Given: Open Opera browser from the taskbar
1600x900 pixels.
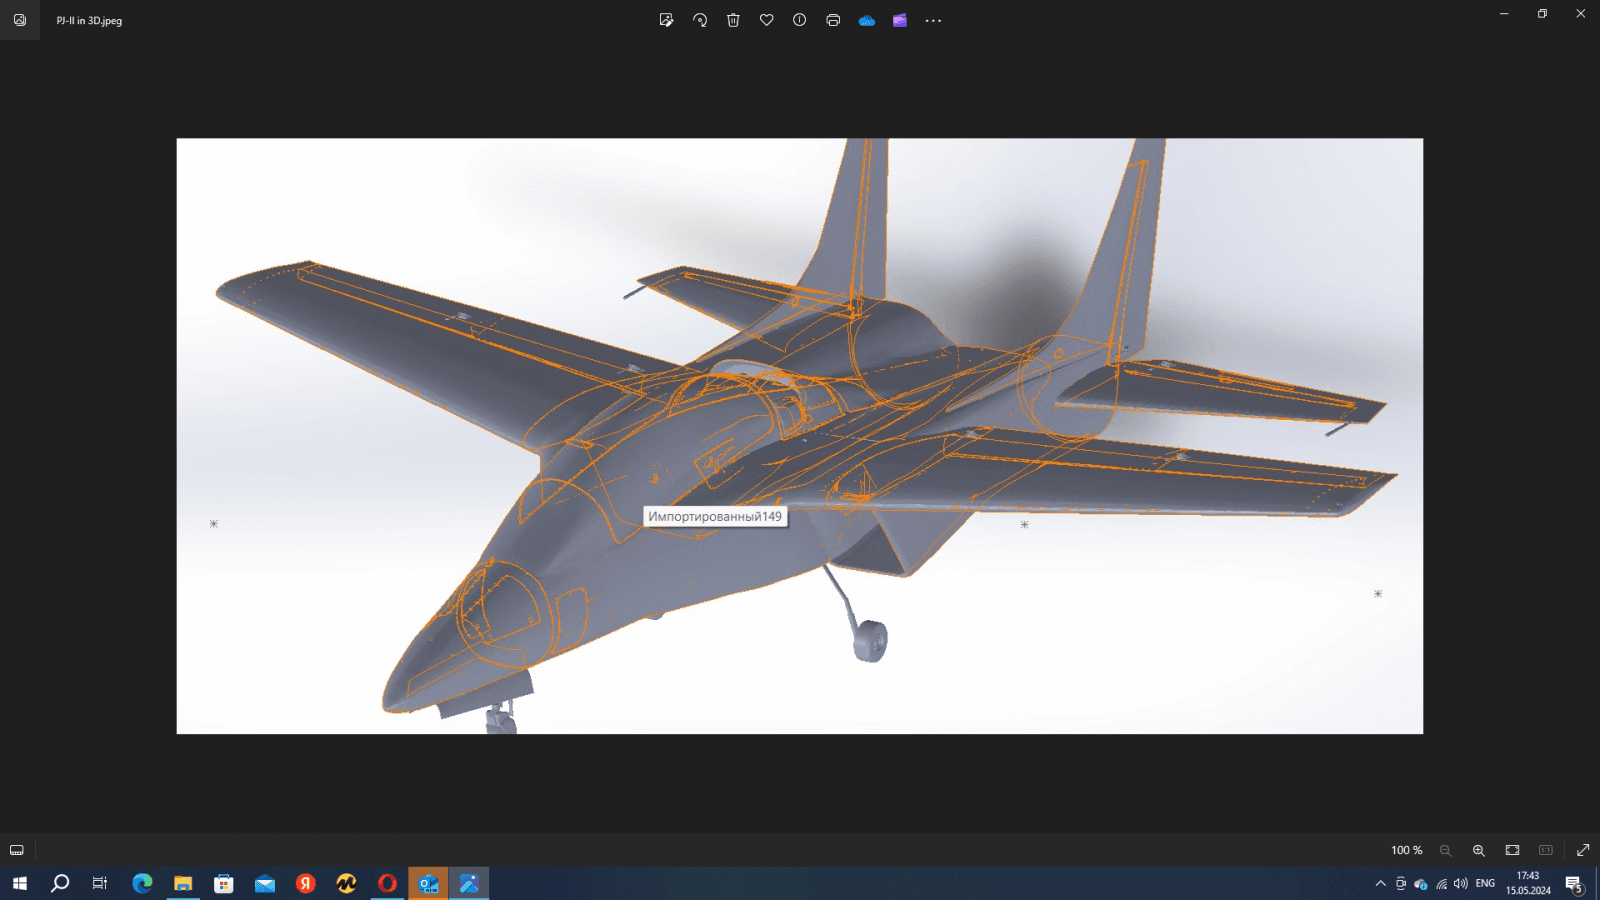Looking at the screenshot, I should click(x=387, y=883).
